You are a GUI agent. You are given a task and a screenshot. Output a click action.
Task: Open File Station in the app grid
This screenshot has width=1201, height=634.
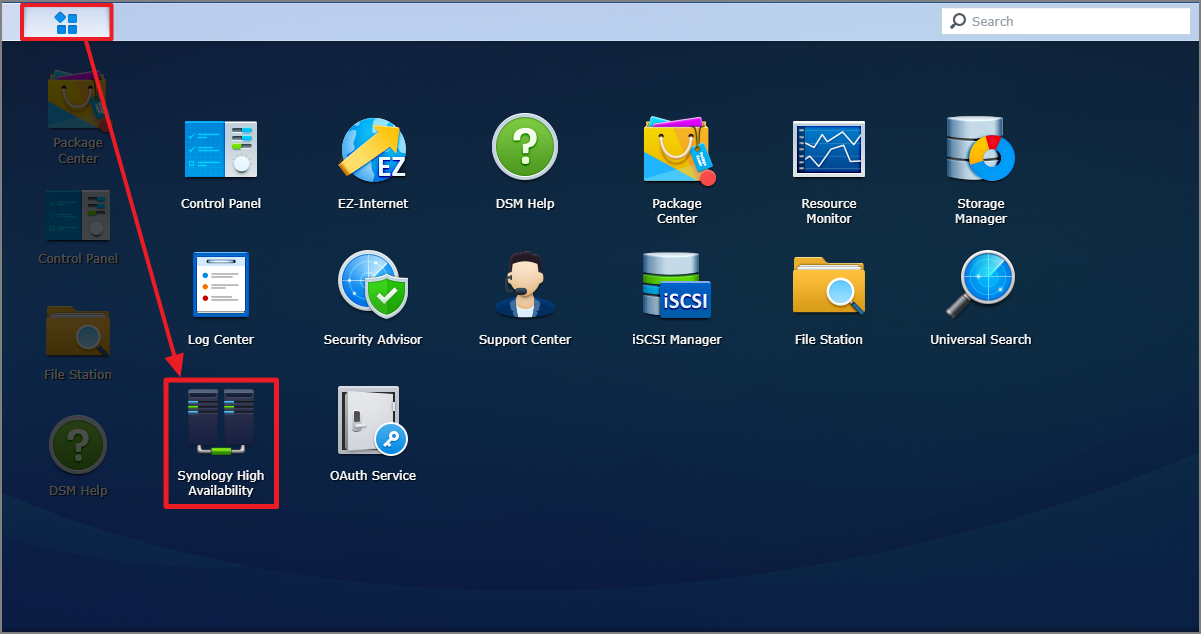[829, 285]
